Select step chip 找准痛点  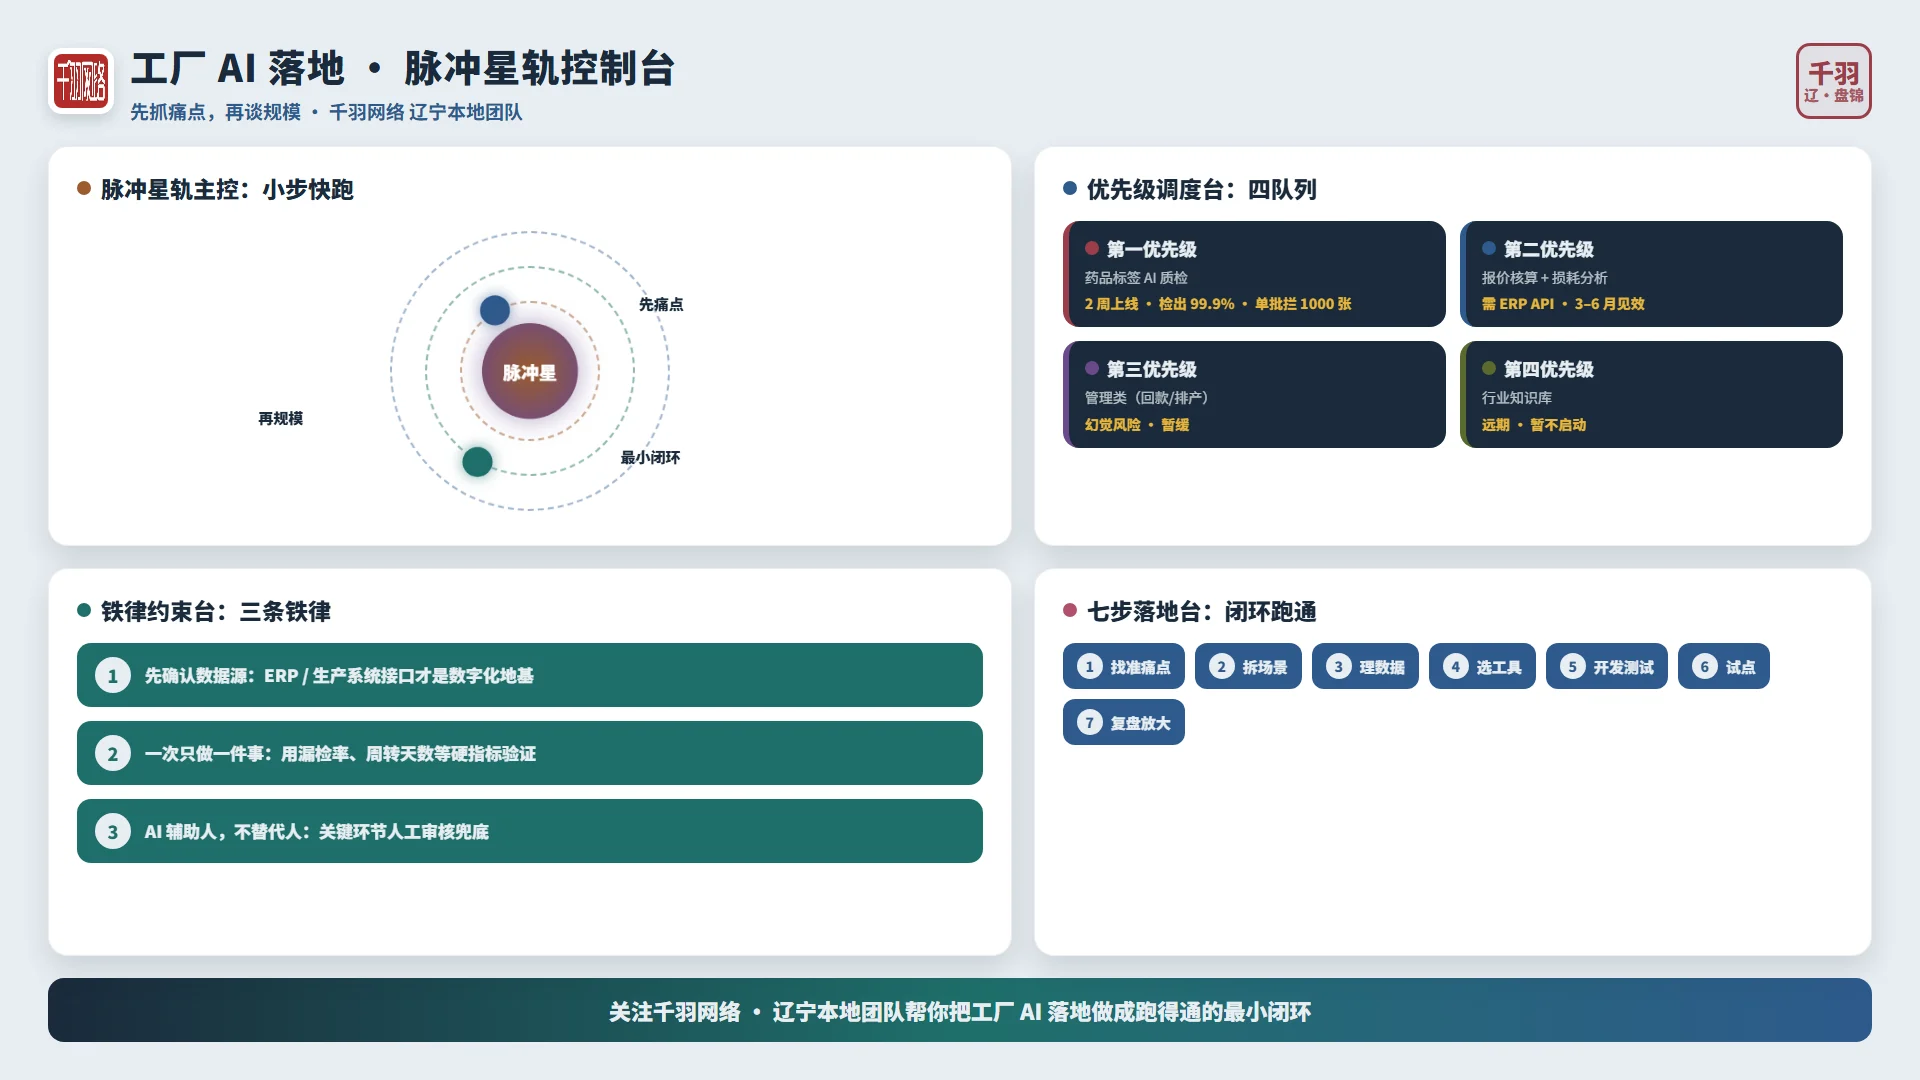pos(1124,666)
